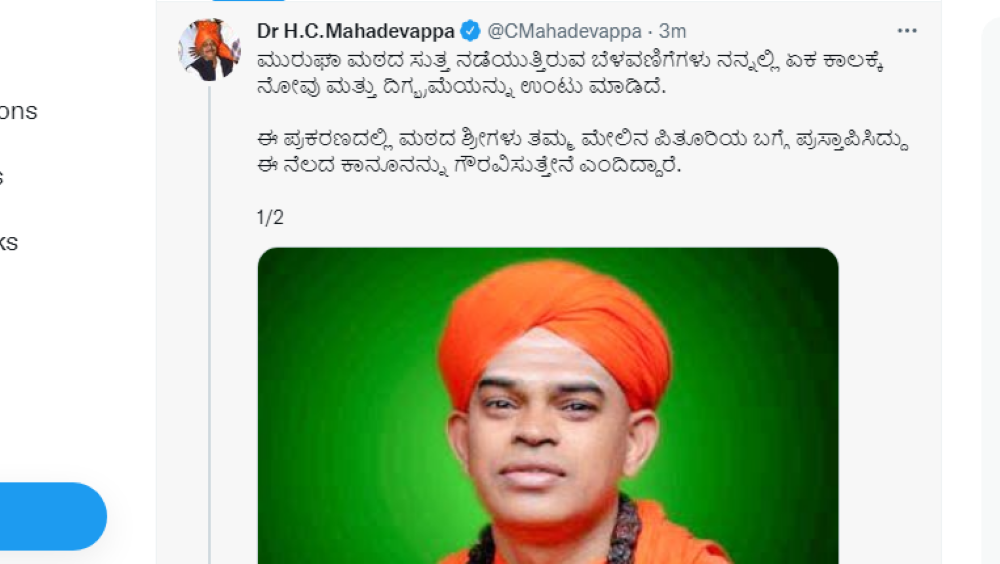Screen dimensions: 1000x564
Task: Open Dr H.C.Mahadevappa's profile avatar
Action: click(209, 50)
